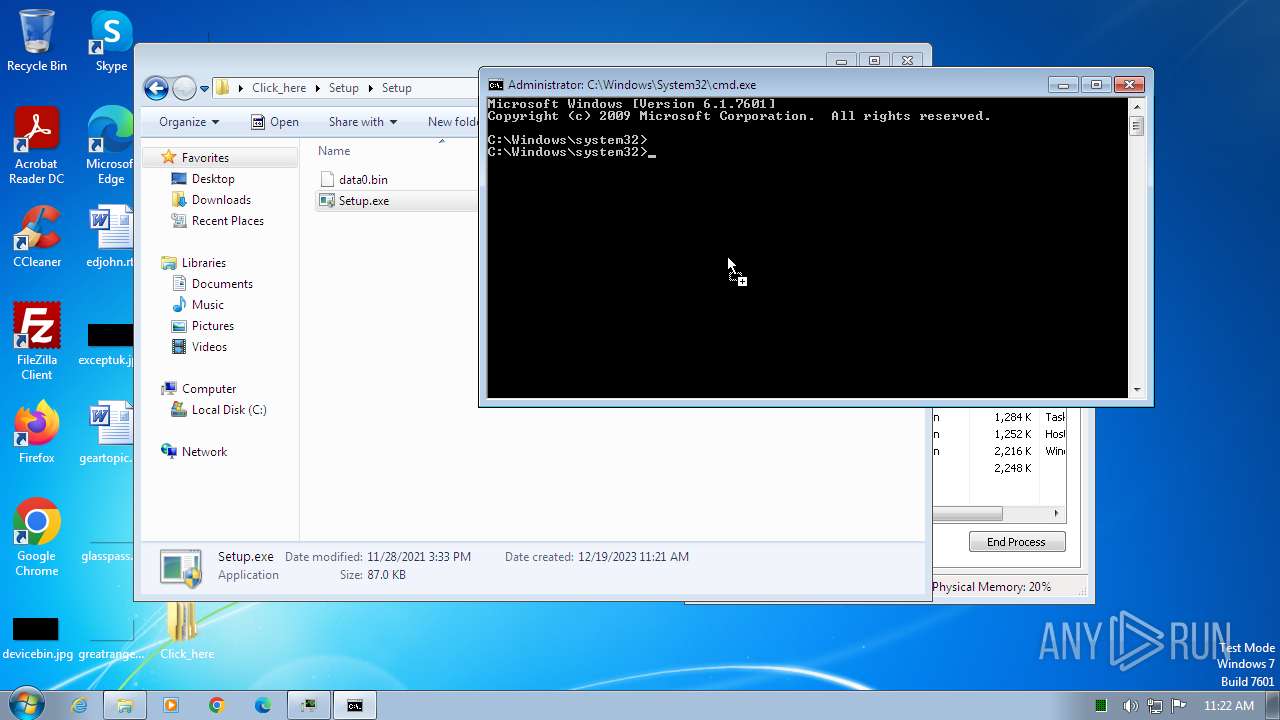Open Acrobat Reader DC desktop shortcut
Viewport: 1280px width, 720px height.
(x=37, y=145)
